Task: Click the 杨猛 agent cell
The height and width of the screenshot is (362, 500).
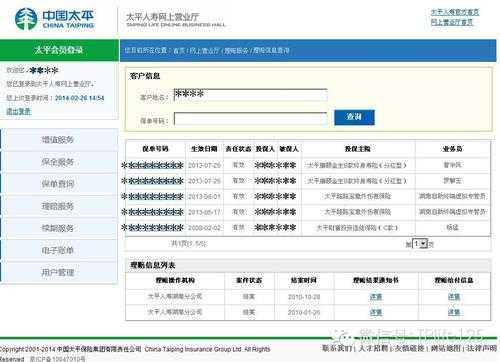Action: pos(452,228)
